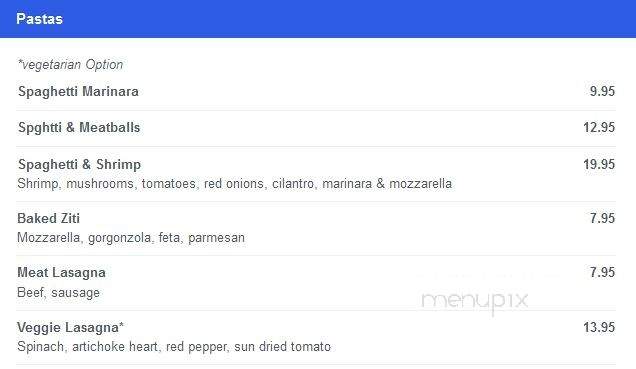636x369 pixels.
Task: Click the blue Pastas header bar
Action: pyautogui.click(x=318, y=19)
